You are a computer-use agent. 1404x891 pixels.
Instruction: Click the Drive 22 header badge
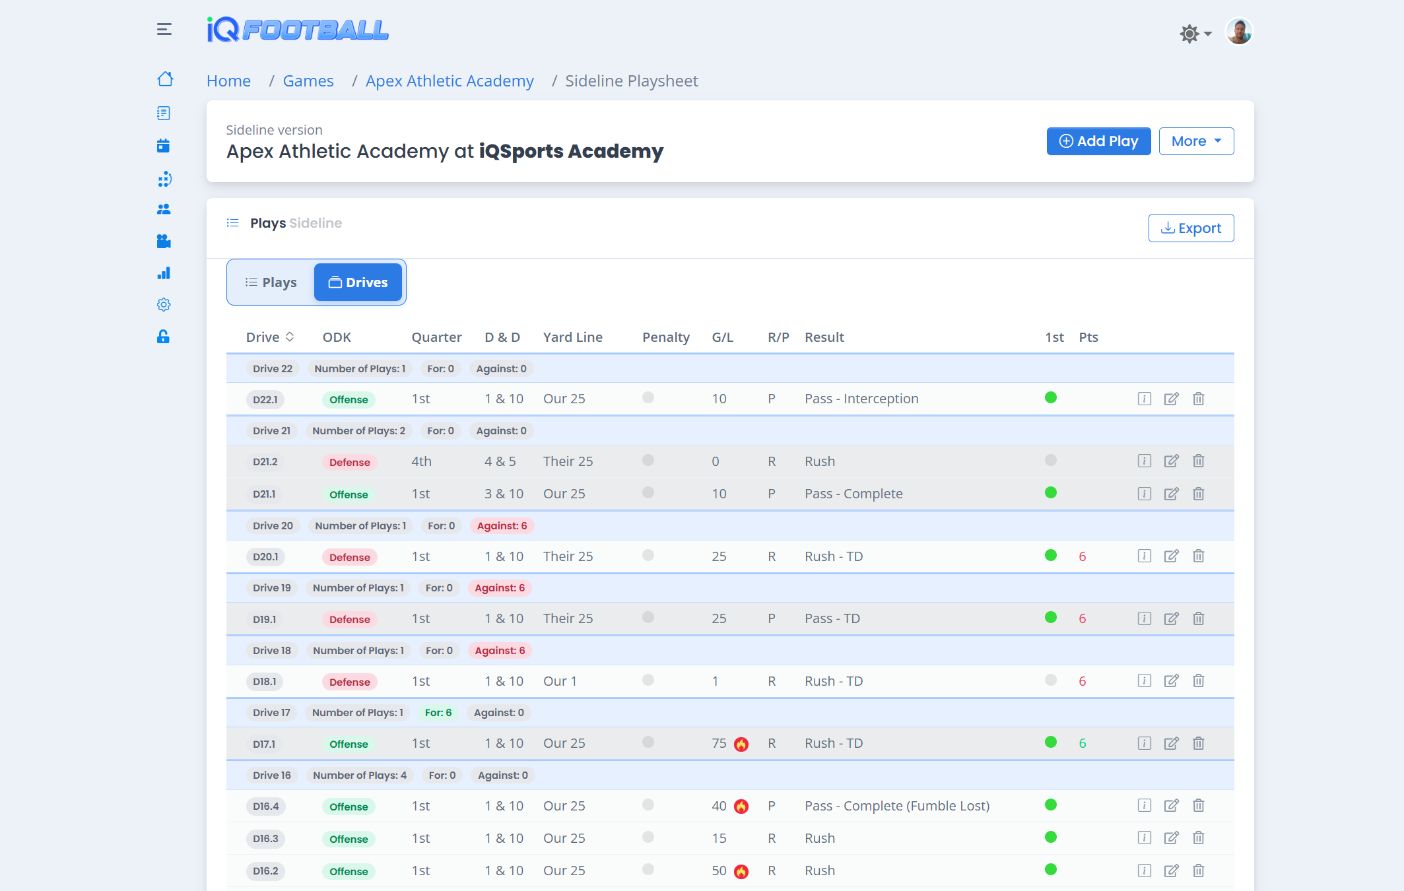pos(273,368)
